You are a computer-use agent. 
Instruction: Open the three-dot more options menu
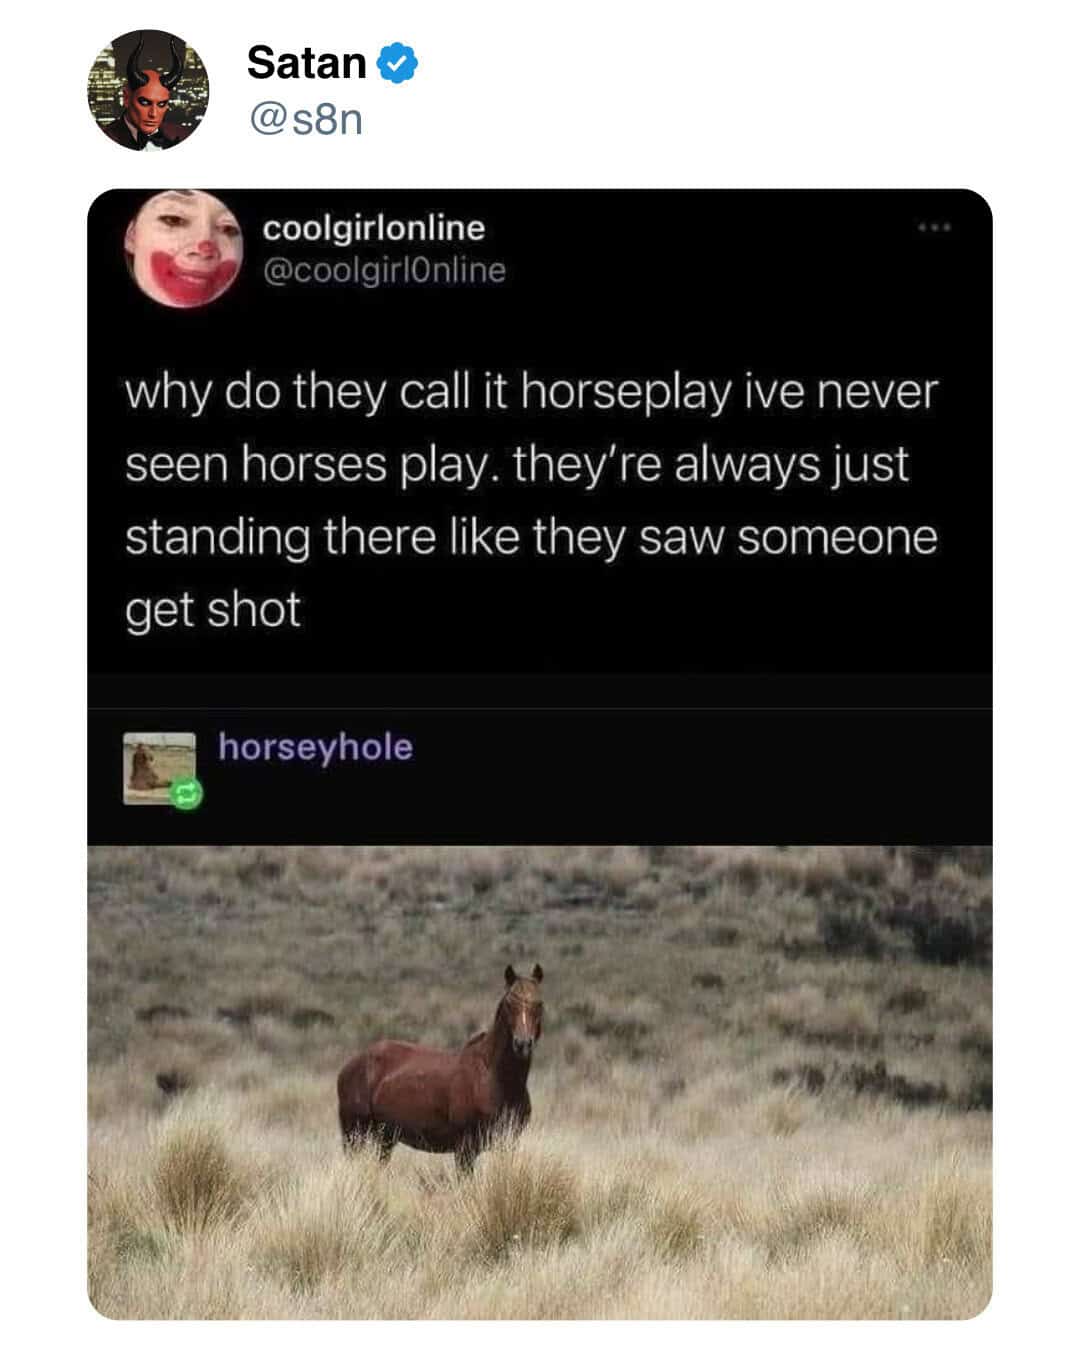[936, 229]
